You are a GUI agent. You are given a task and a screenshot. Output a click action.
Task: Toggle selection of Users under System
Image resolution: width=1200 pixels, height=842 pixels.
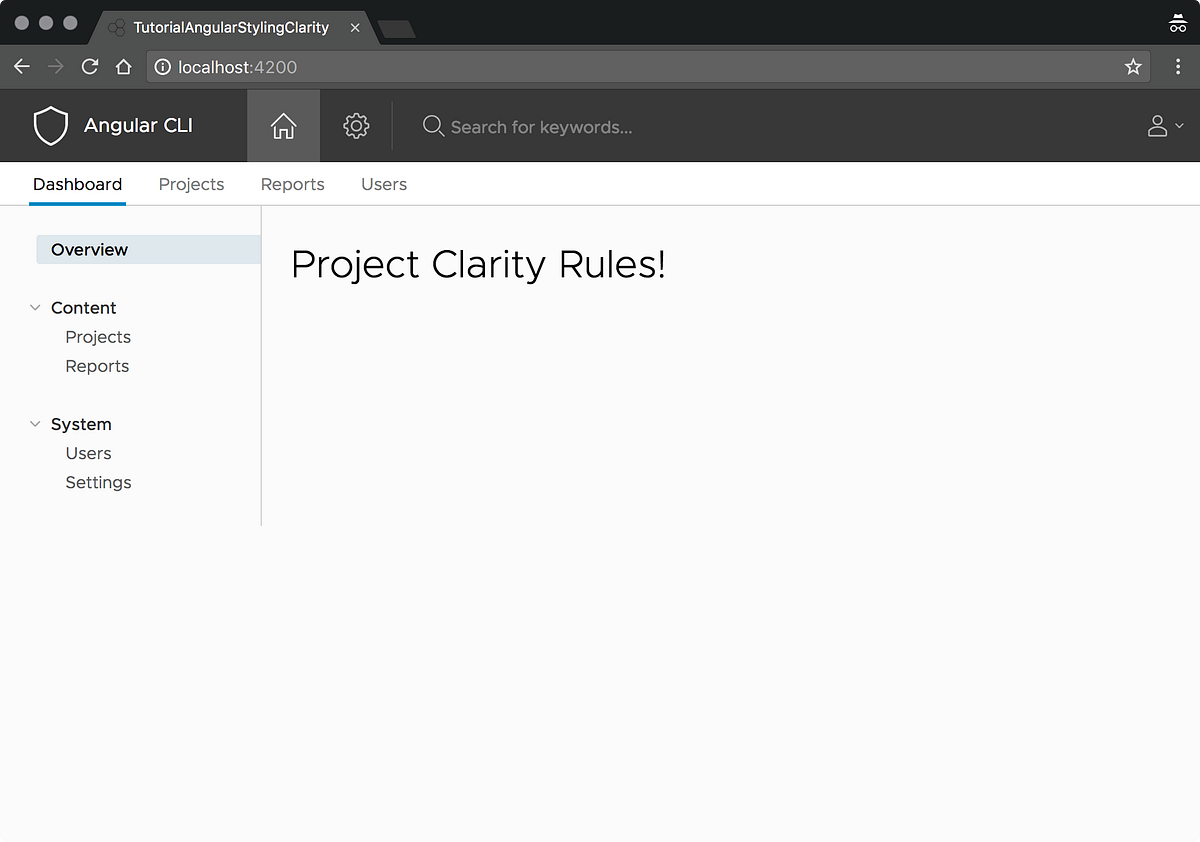coord(88,453)
